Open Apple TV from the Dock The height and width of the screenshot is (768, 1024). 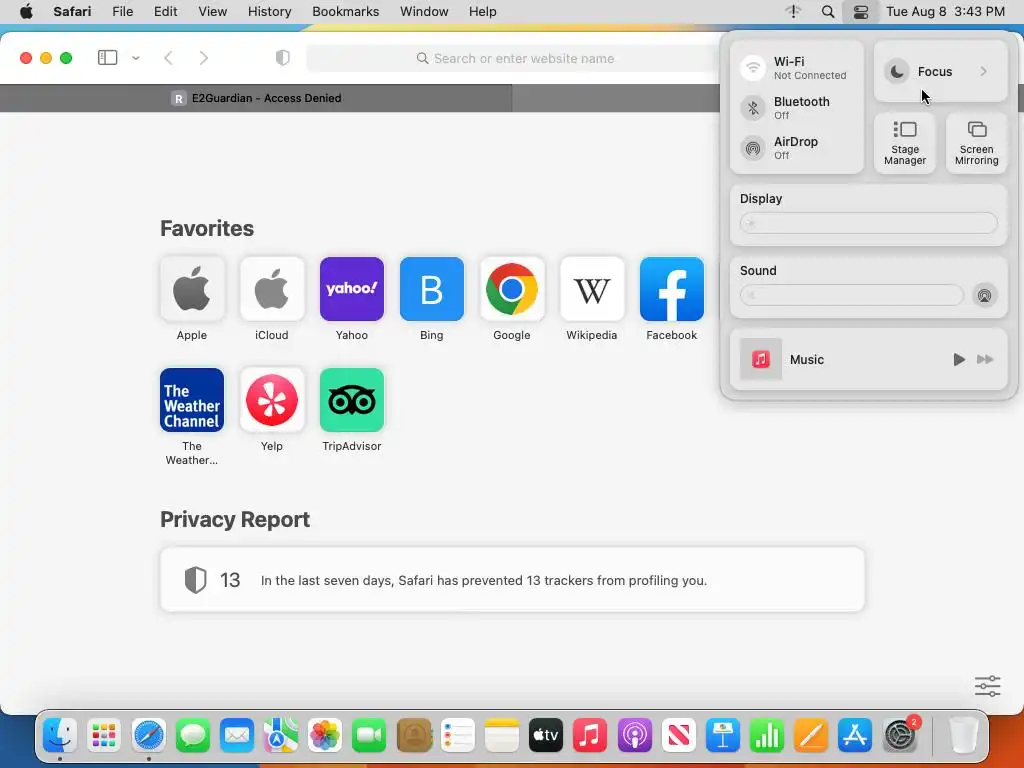click(x=546, y=735)
